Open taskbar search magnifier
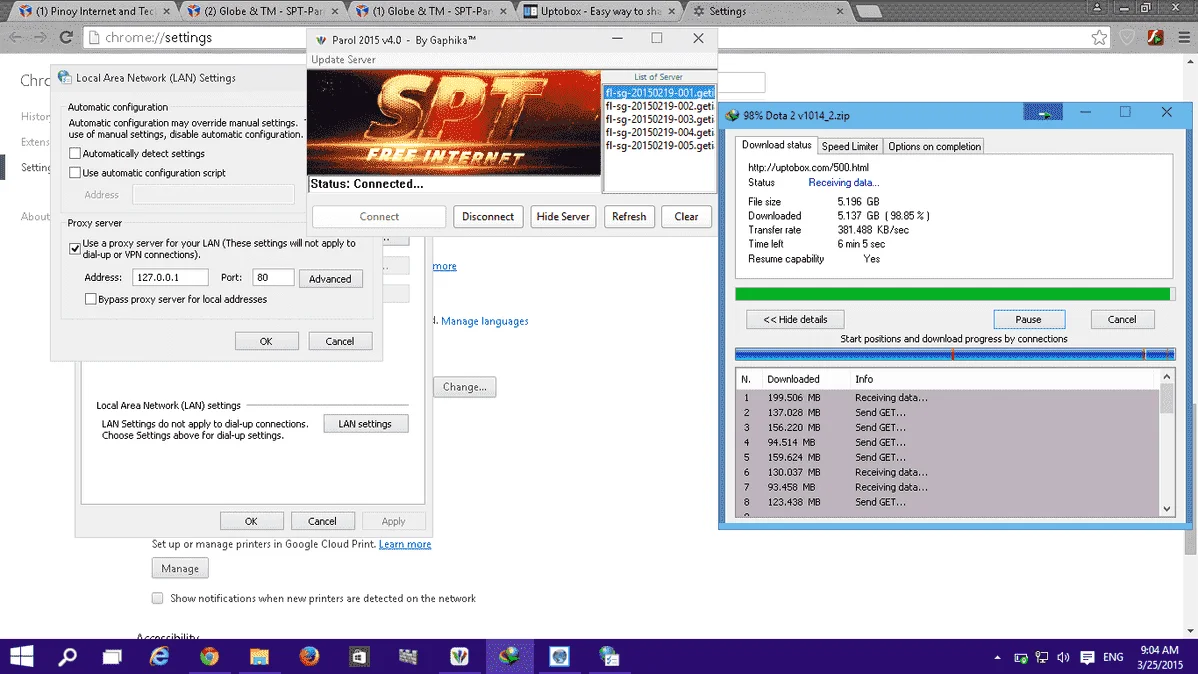 coord(68,656)
